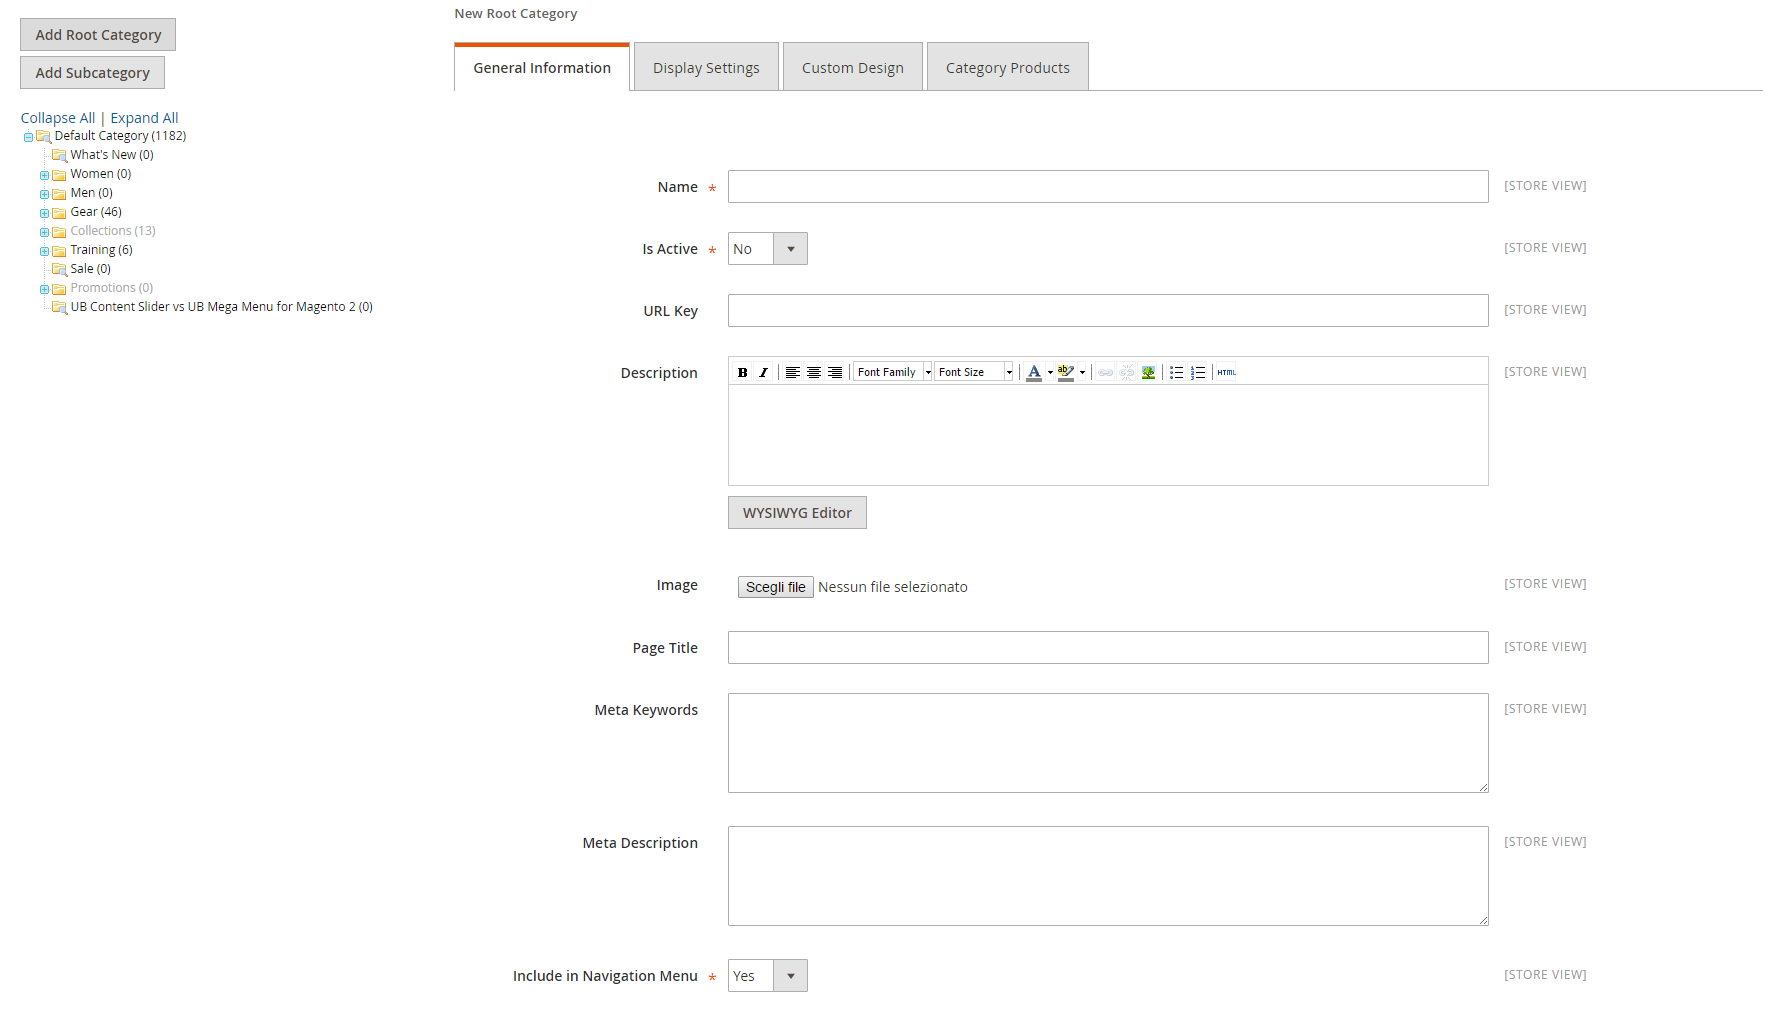Align description text to the right
The width and height of the screenshot is (1769, 1033).
pos(835,372)
